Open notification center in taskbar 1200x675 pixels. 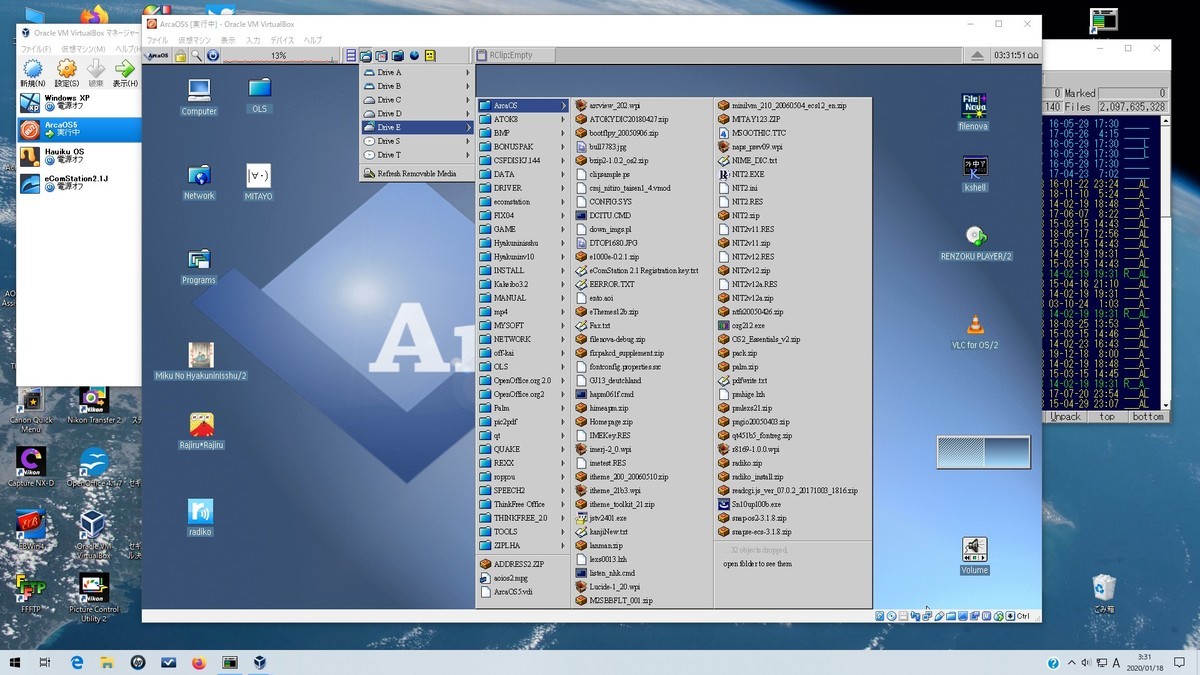(1179, 662)
